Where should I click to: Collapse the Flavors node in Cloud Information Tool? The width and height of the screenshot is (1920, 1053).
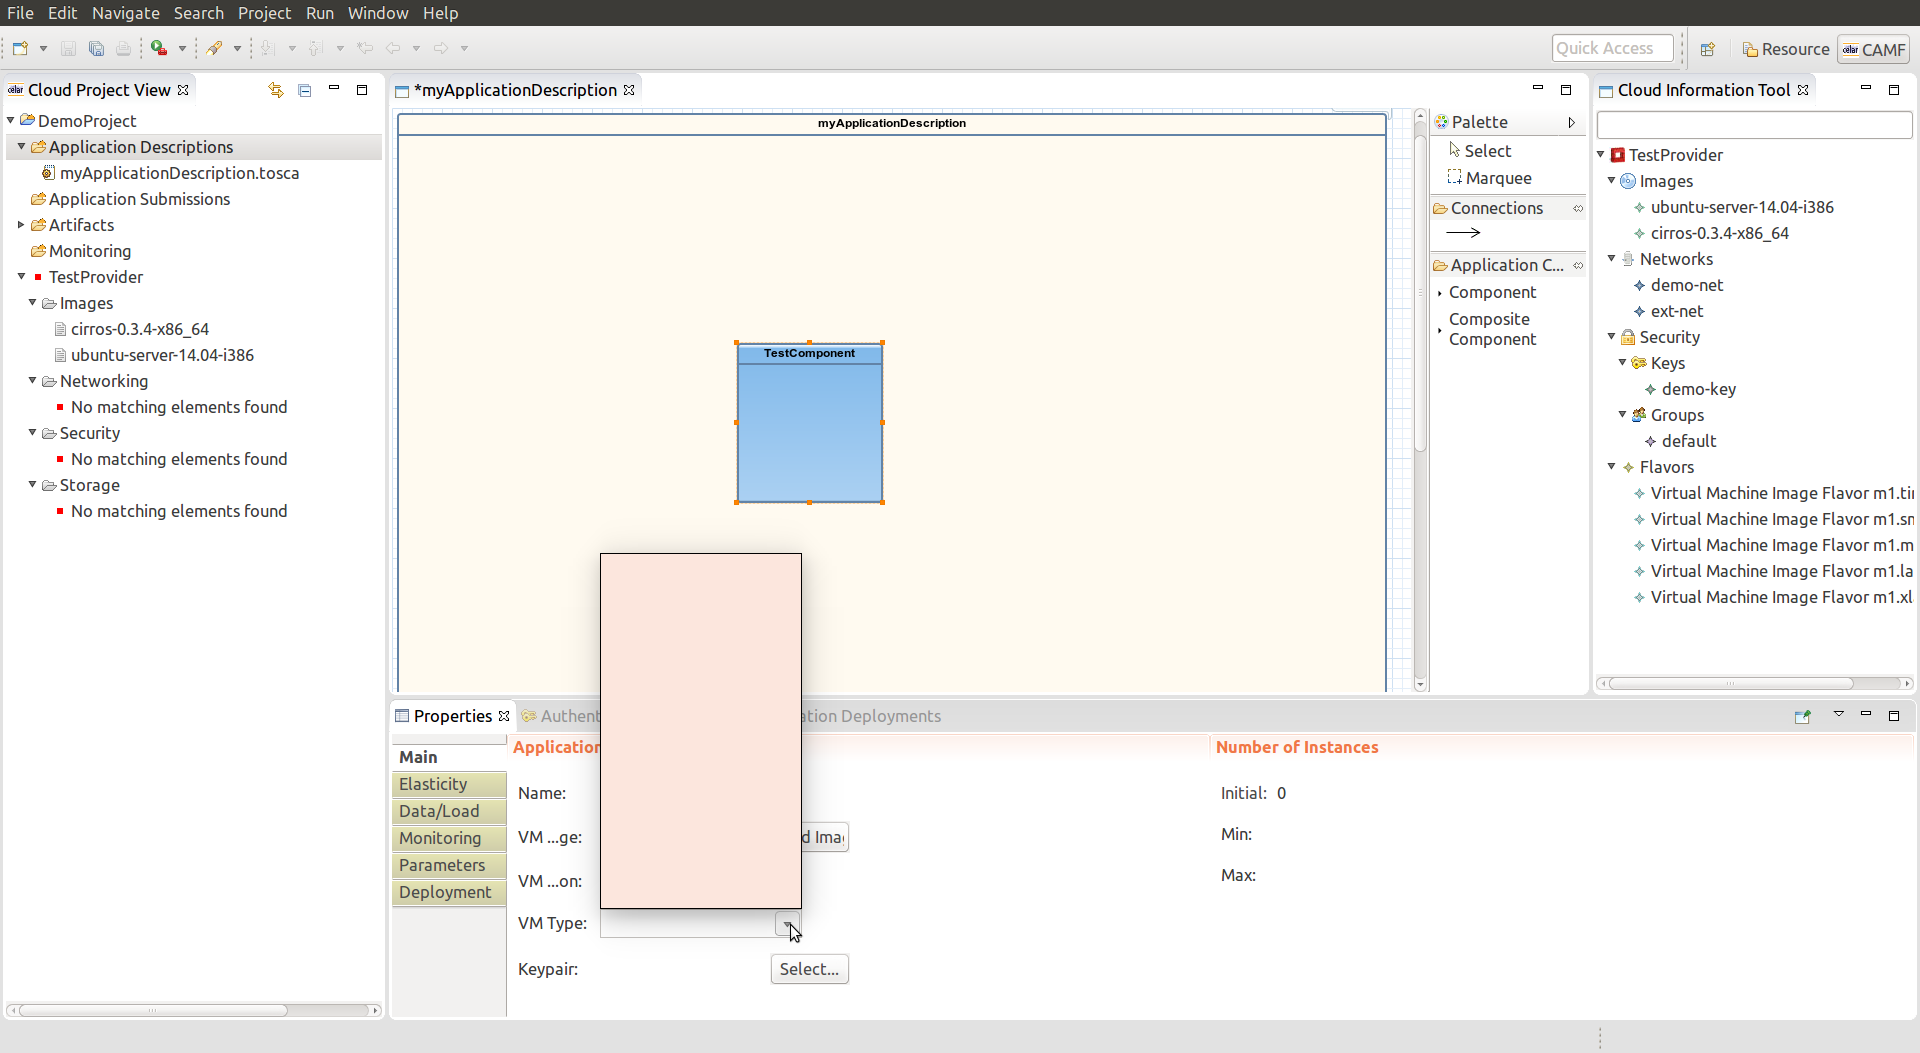pos(1611,467)
